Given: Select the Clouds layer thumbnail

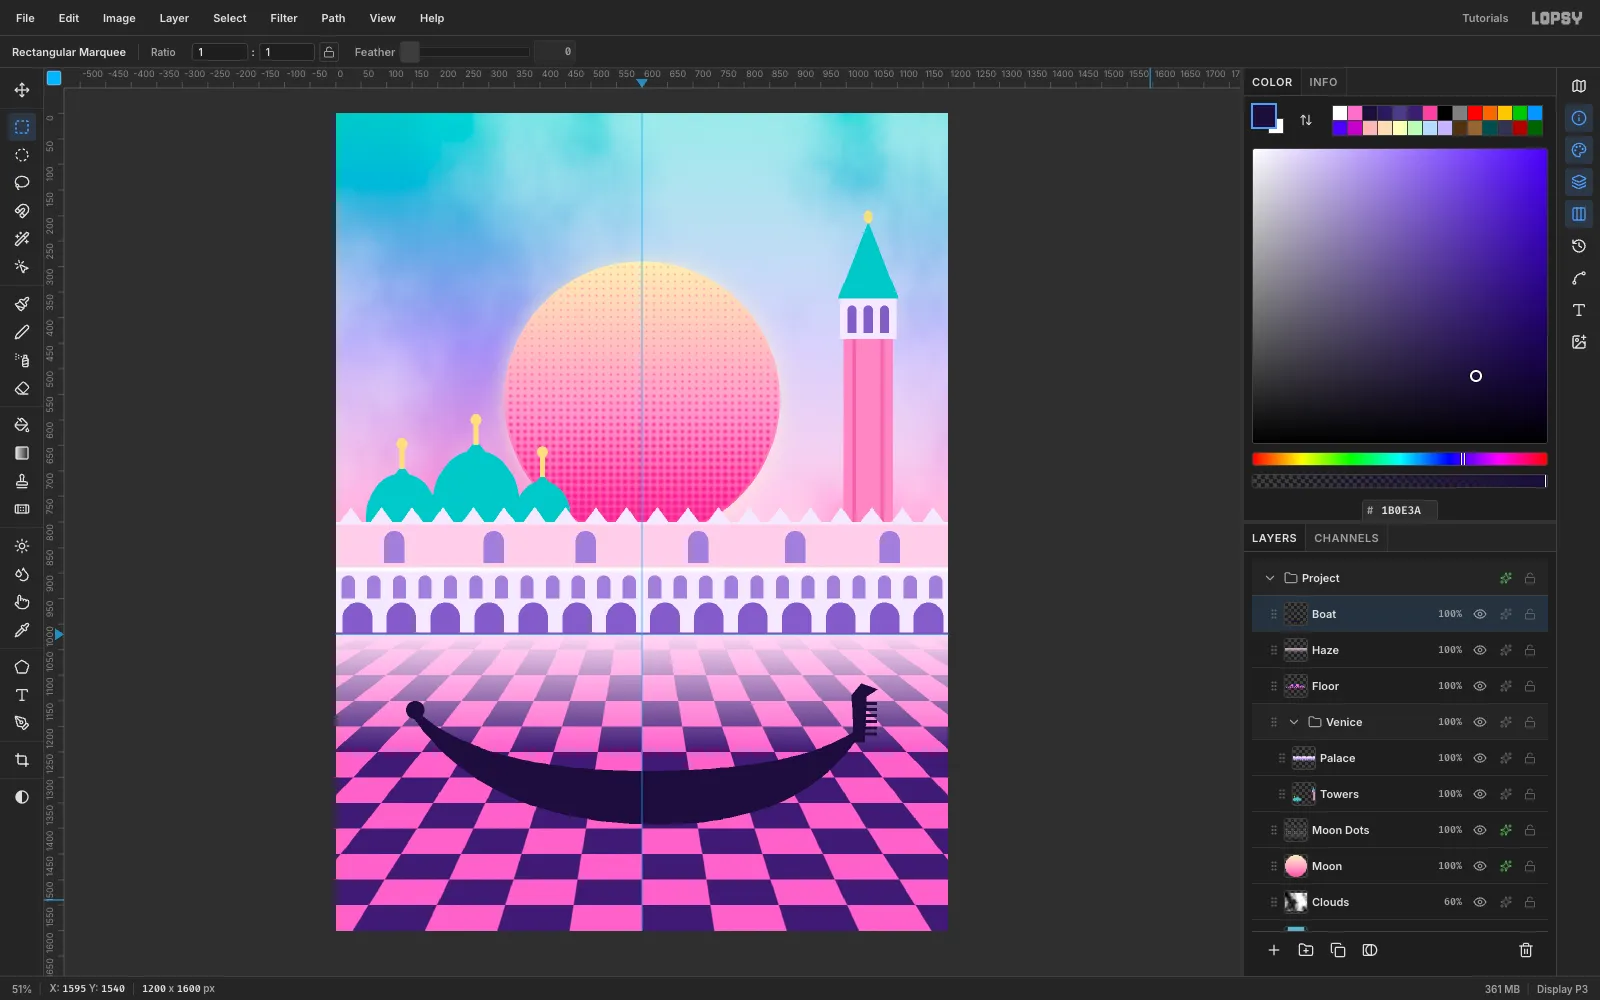Looking at the screenshot, I should [1296, 902].
